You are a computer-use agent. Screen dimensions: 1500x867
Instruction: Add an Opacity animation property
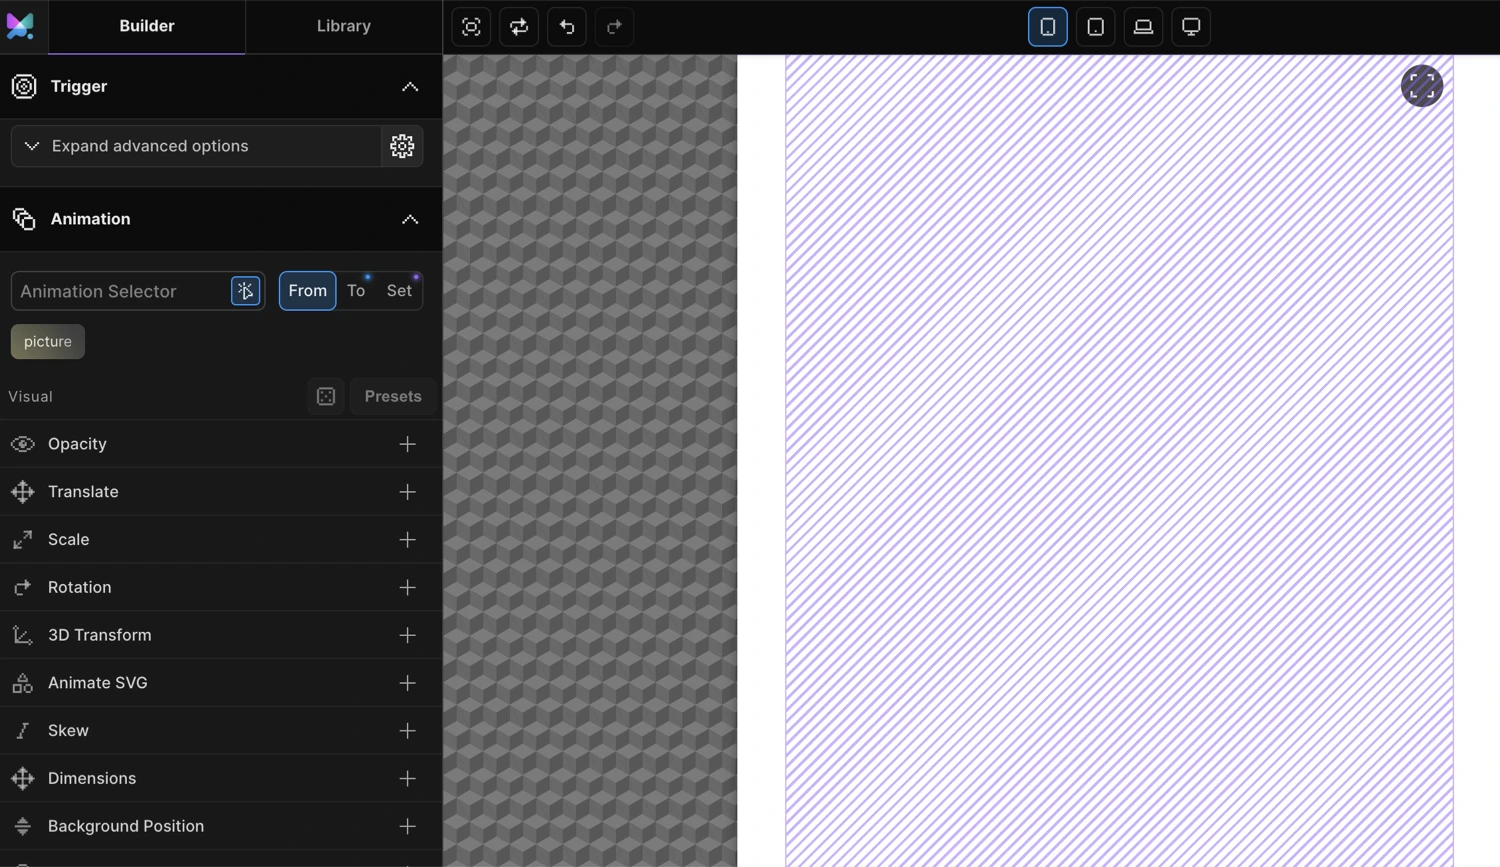click(407, 444)
